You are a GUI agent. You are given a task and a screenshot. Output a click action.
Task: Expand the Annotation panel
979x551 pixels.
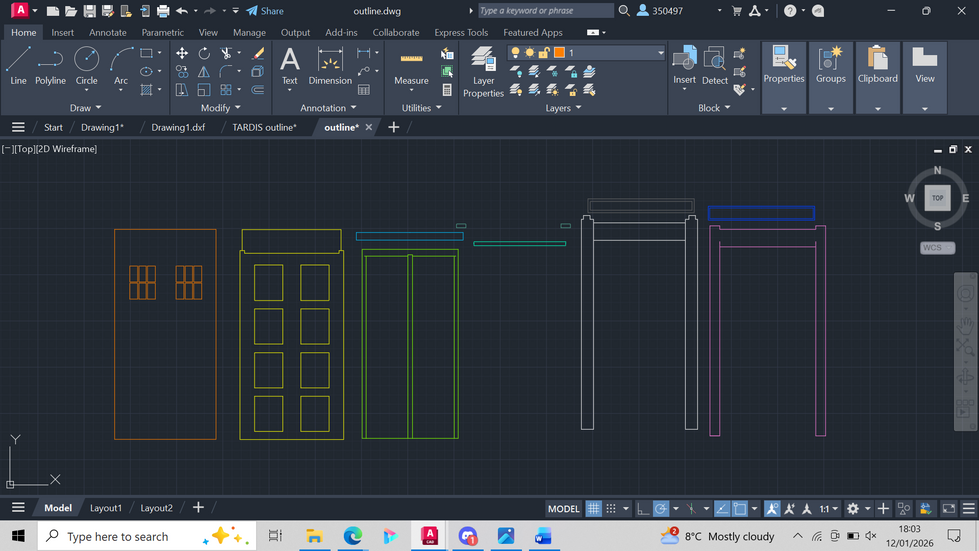[x=328, y=108]
